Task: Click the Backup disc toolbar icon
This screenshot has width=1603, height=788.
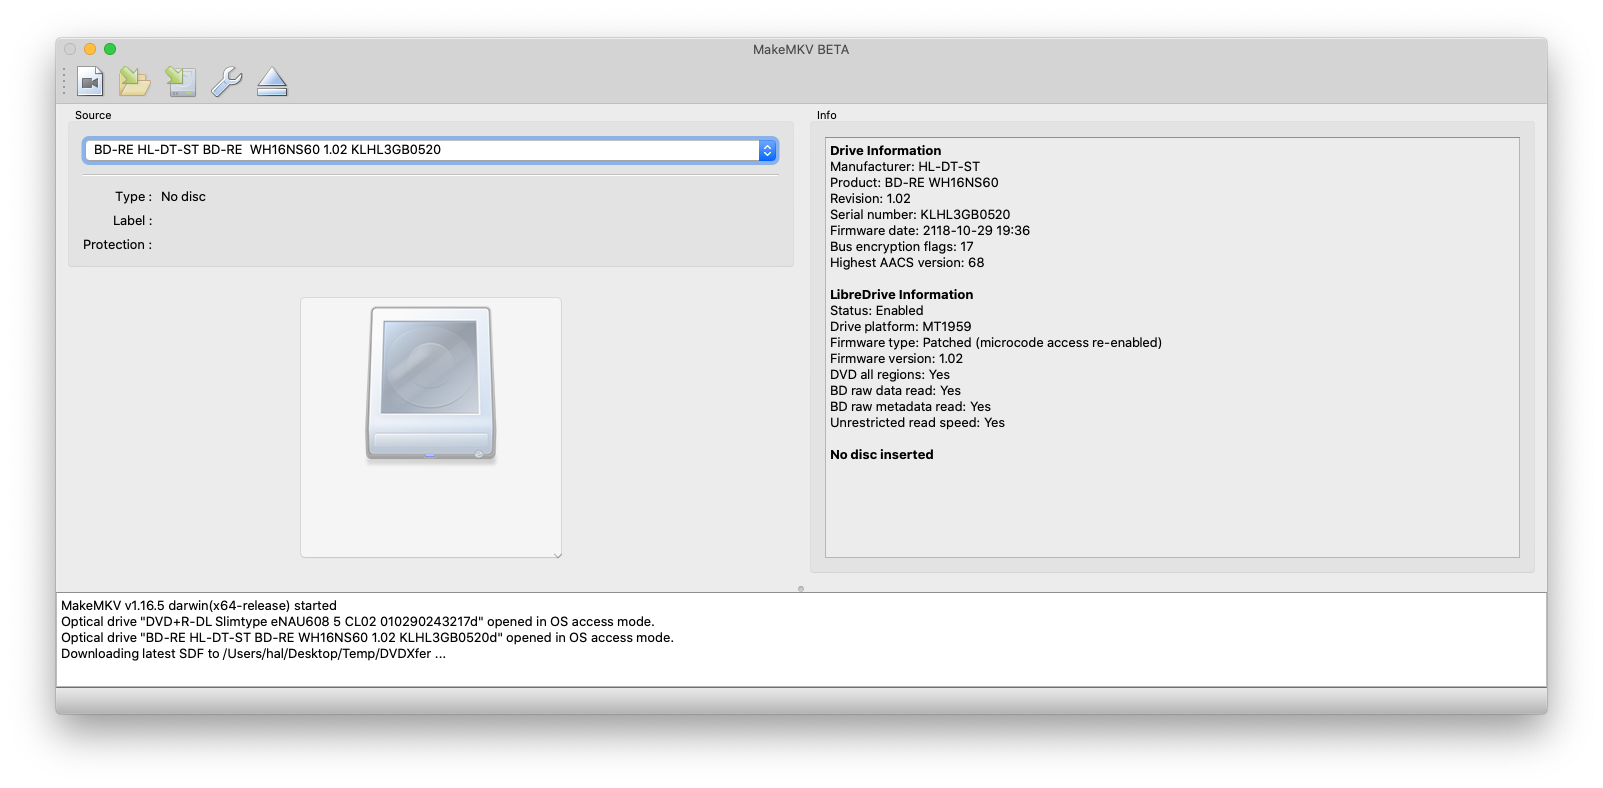Action: (181, 81)
